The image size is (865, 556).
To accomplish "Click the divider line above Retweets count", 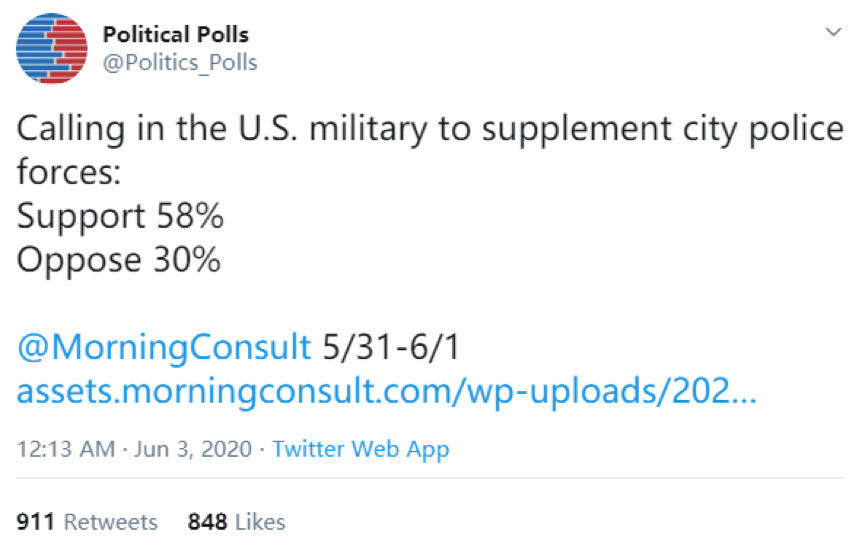I will pos(432,485).
